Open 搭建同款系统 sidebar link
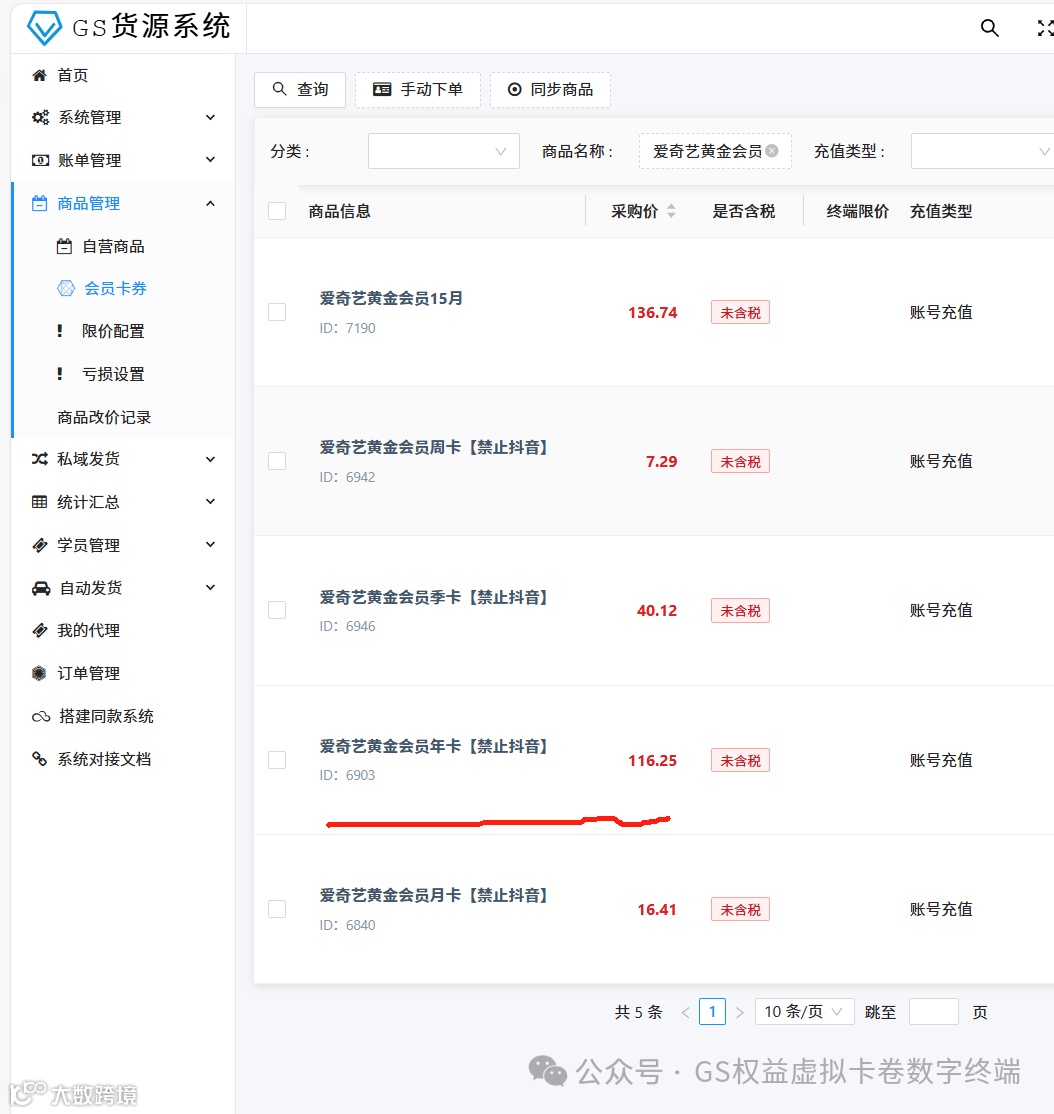 pos(107,716)
